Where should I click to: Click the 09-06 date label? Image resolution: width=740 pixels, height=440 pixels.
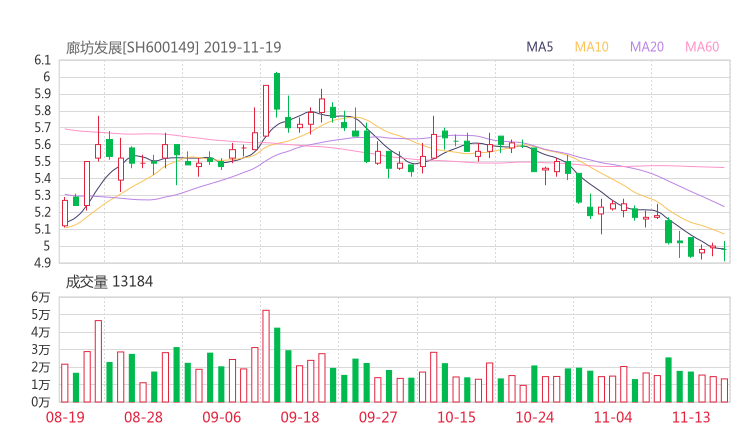coord(221,417)
